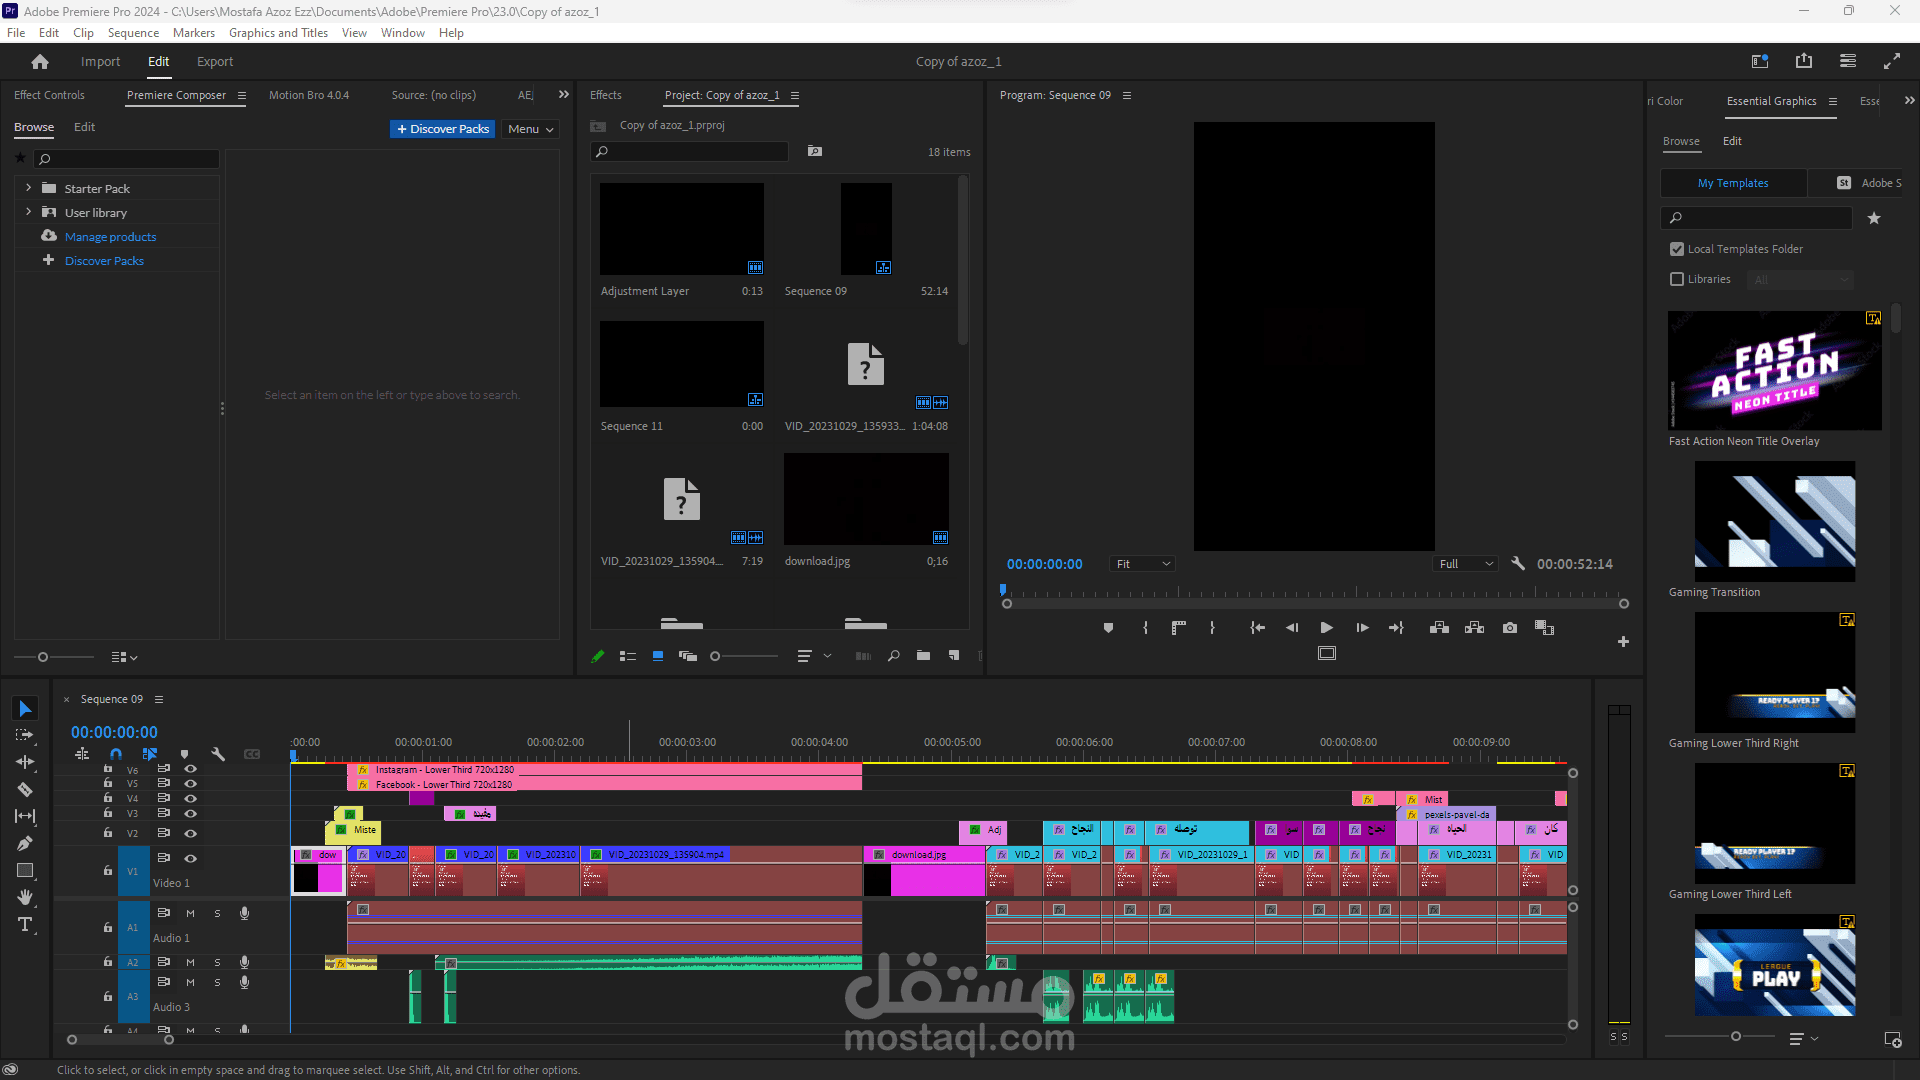Screen dimensions: 1920x1080
Task: Solo the A2 audio track
Action: (x=217, y=962)
